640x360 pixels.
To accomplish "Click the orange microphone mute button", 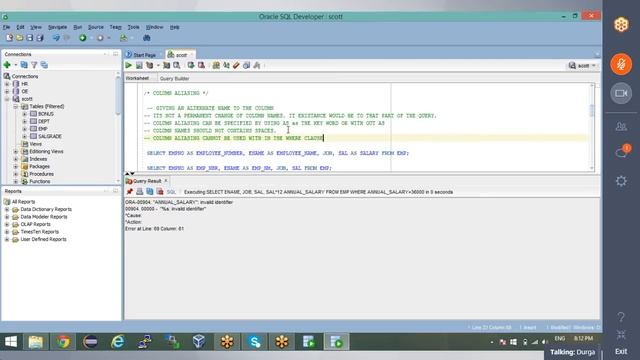I will pyautogui.click(x=621, y=64).
